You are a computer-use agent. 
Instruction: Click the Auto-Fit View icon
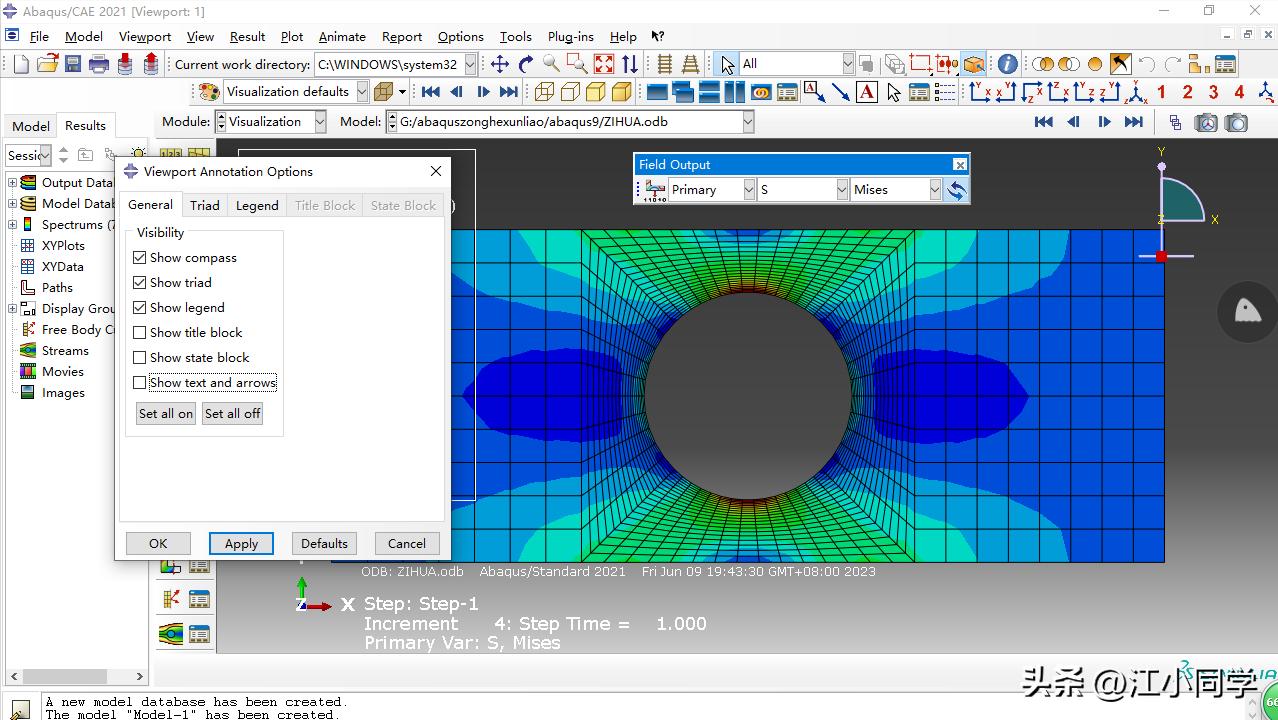click(x=604, y=64)
